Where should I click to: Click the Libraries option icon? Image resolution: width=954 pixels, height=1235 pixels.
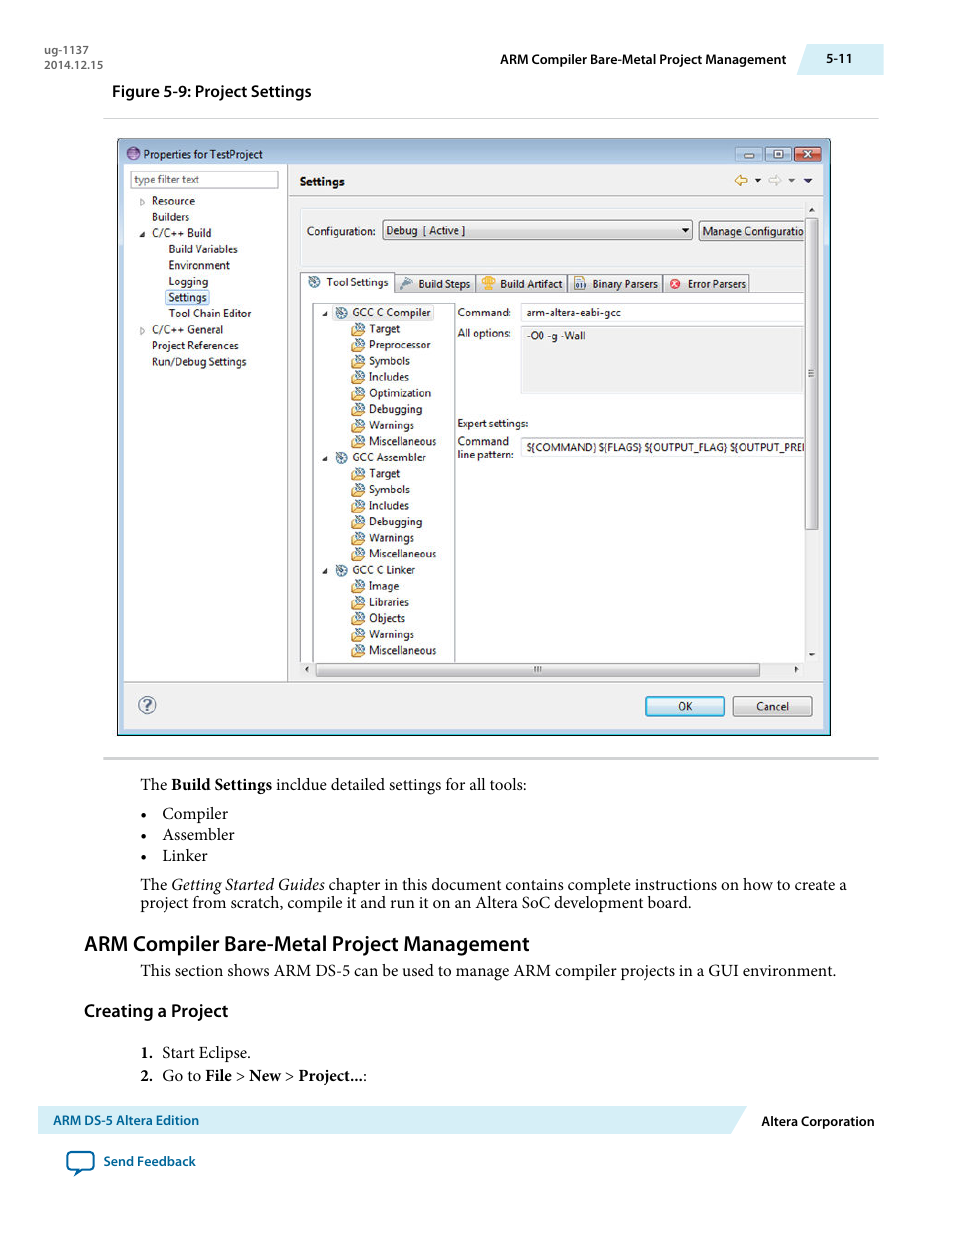[358, 602]
